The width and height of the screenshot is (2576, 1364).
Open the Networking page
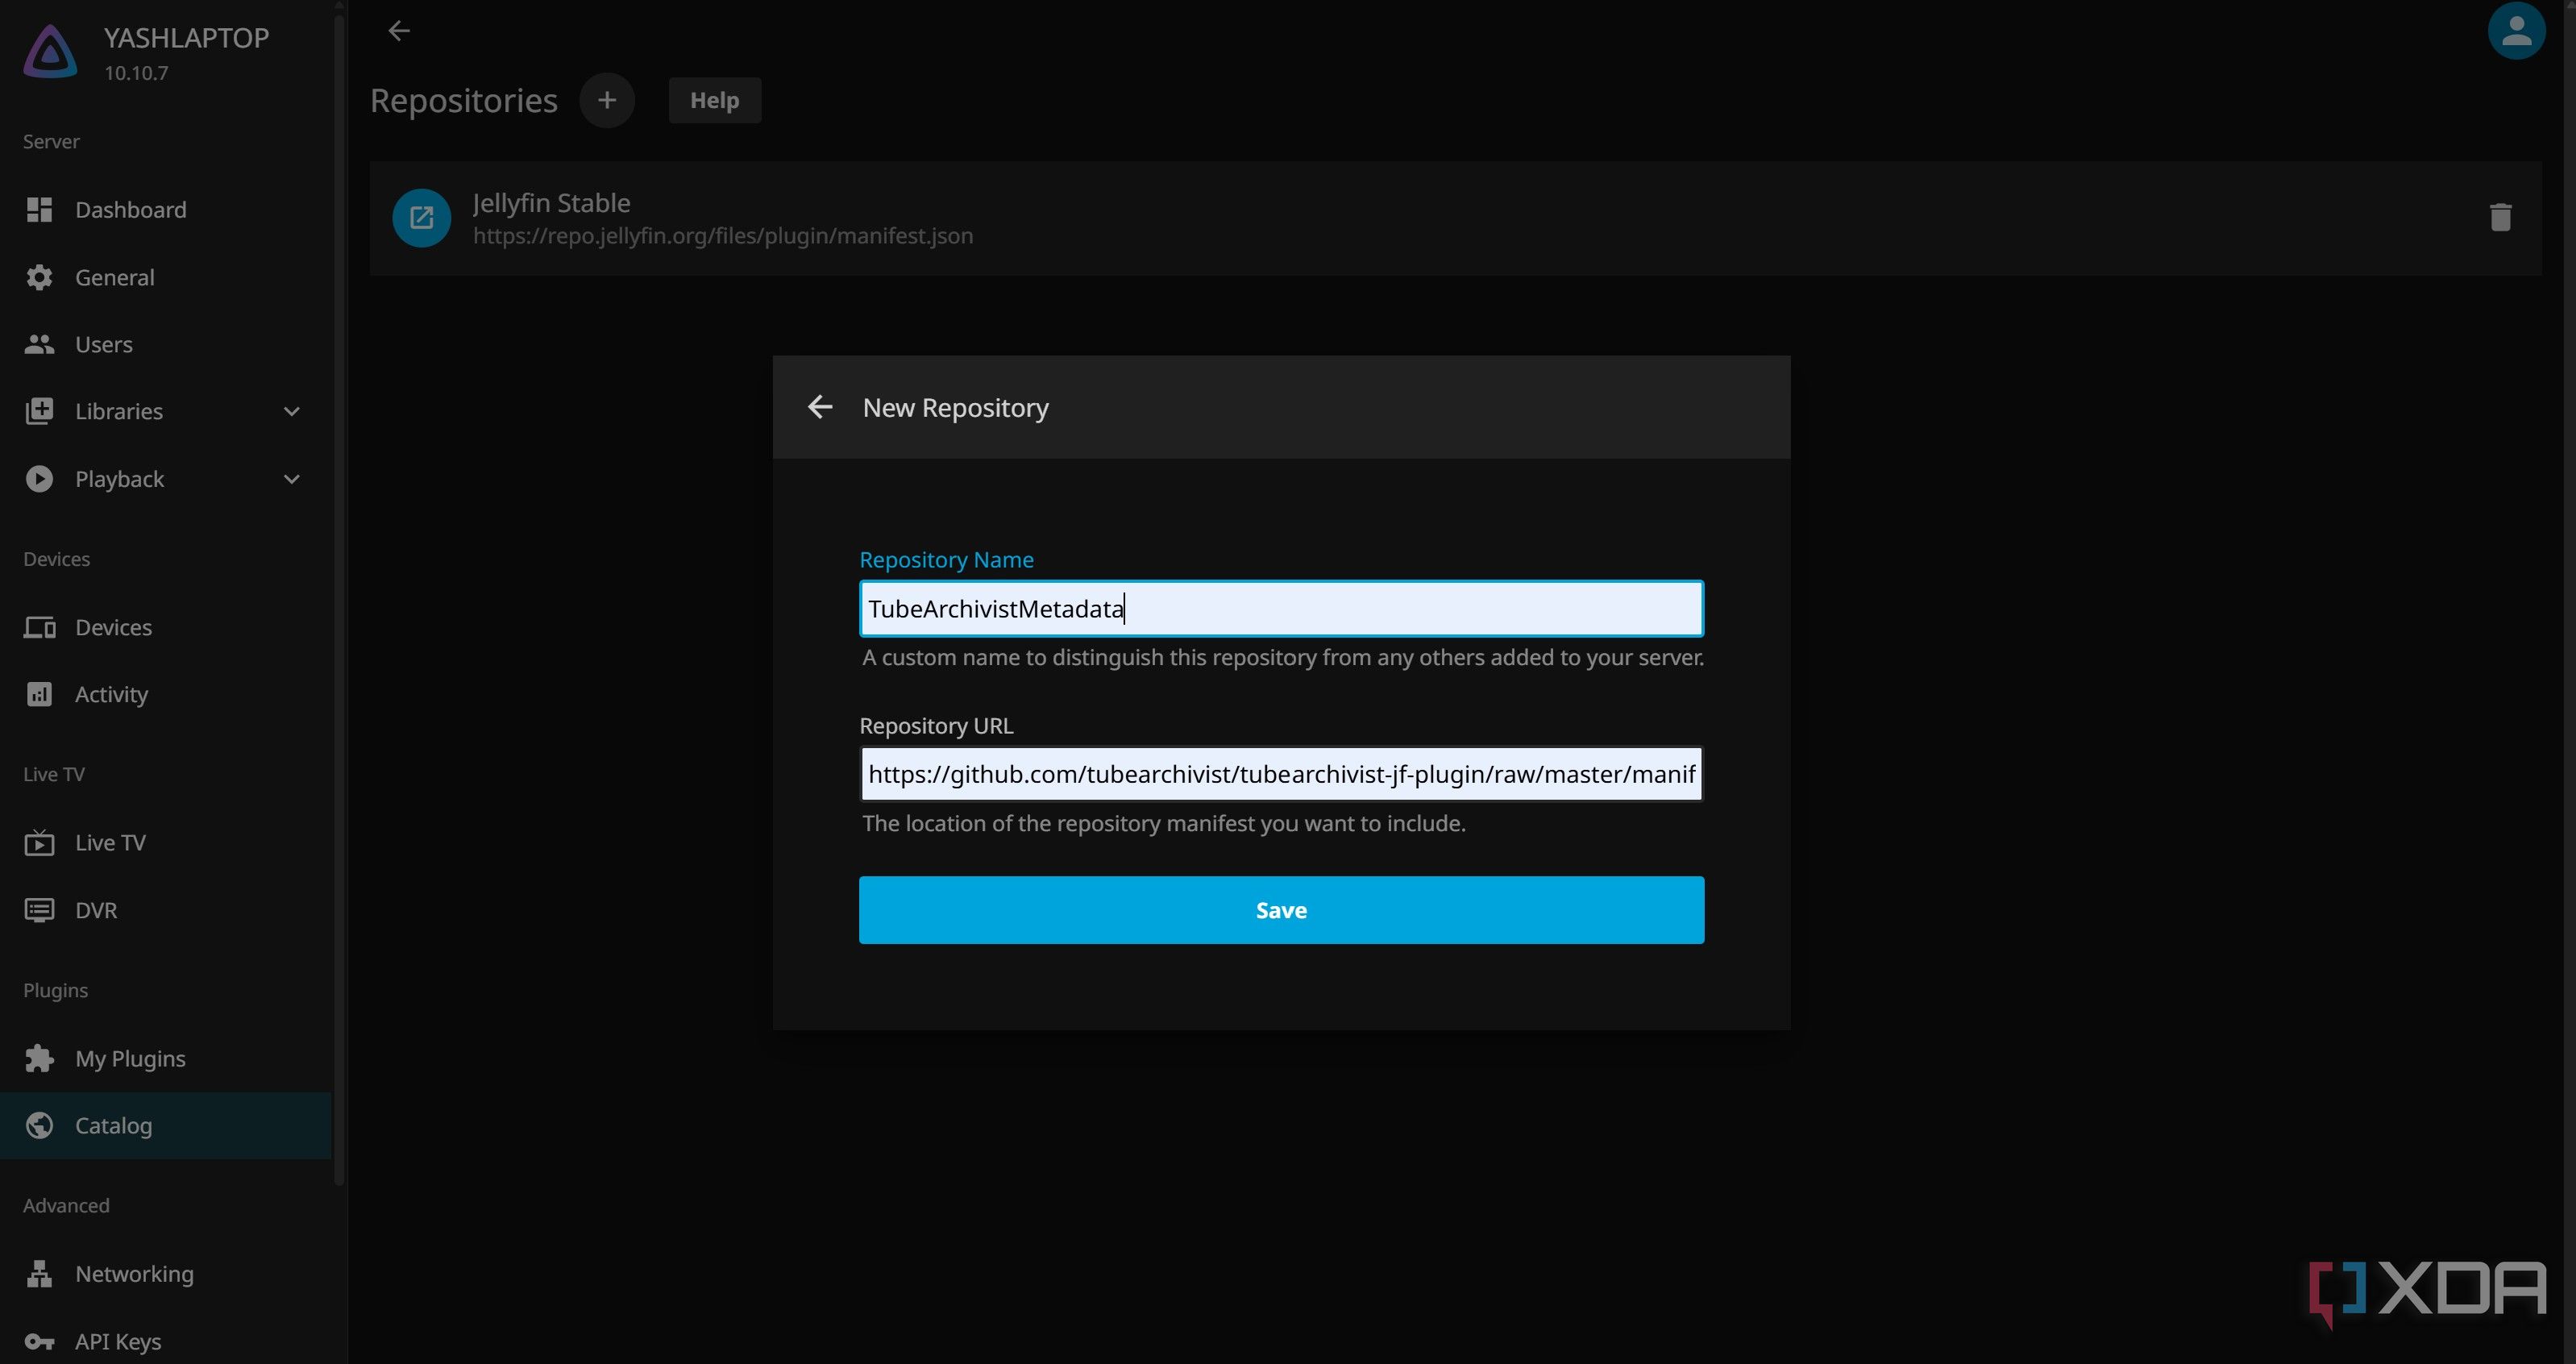pos(166,1273)
